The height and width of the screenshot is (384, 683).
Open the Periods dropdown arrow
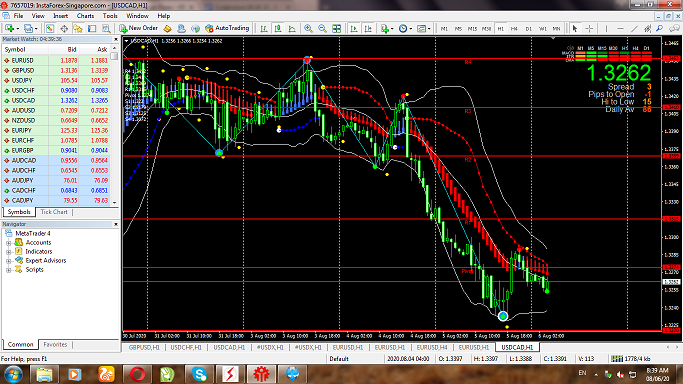click(410, 28)
